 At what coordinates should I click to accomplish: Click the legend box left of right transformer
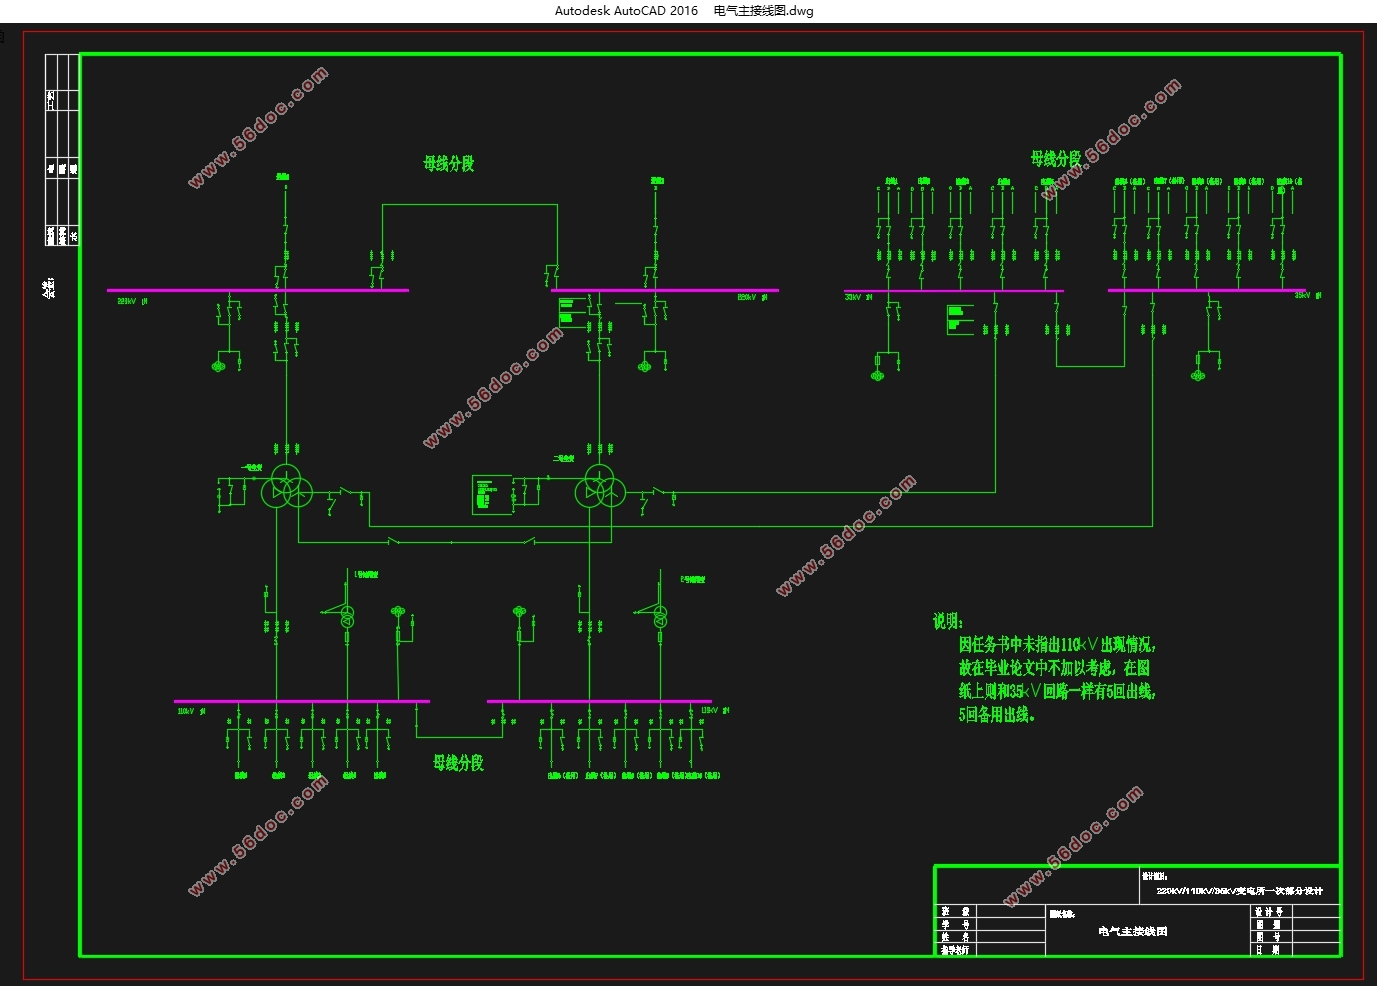[x=491, y=495]
